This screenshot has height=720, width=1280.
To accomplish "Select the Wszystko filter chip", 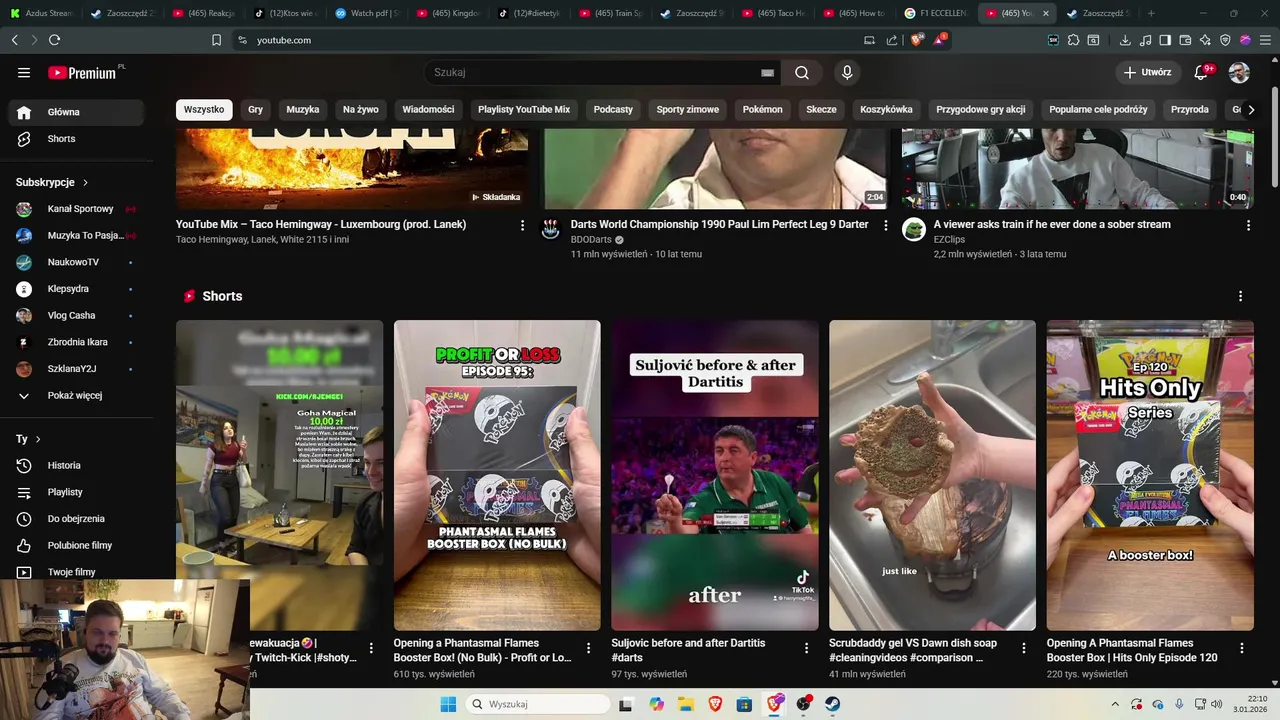I will point(204,109).
